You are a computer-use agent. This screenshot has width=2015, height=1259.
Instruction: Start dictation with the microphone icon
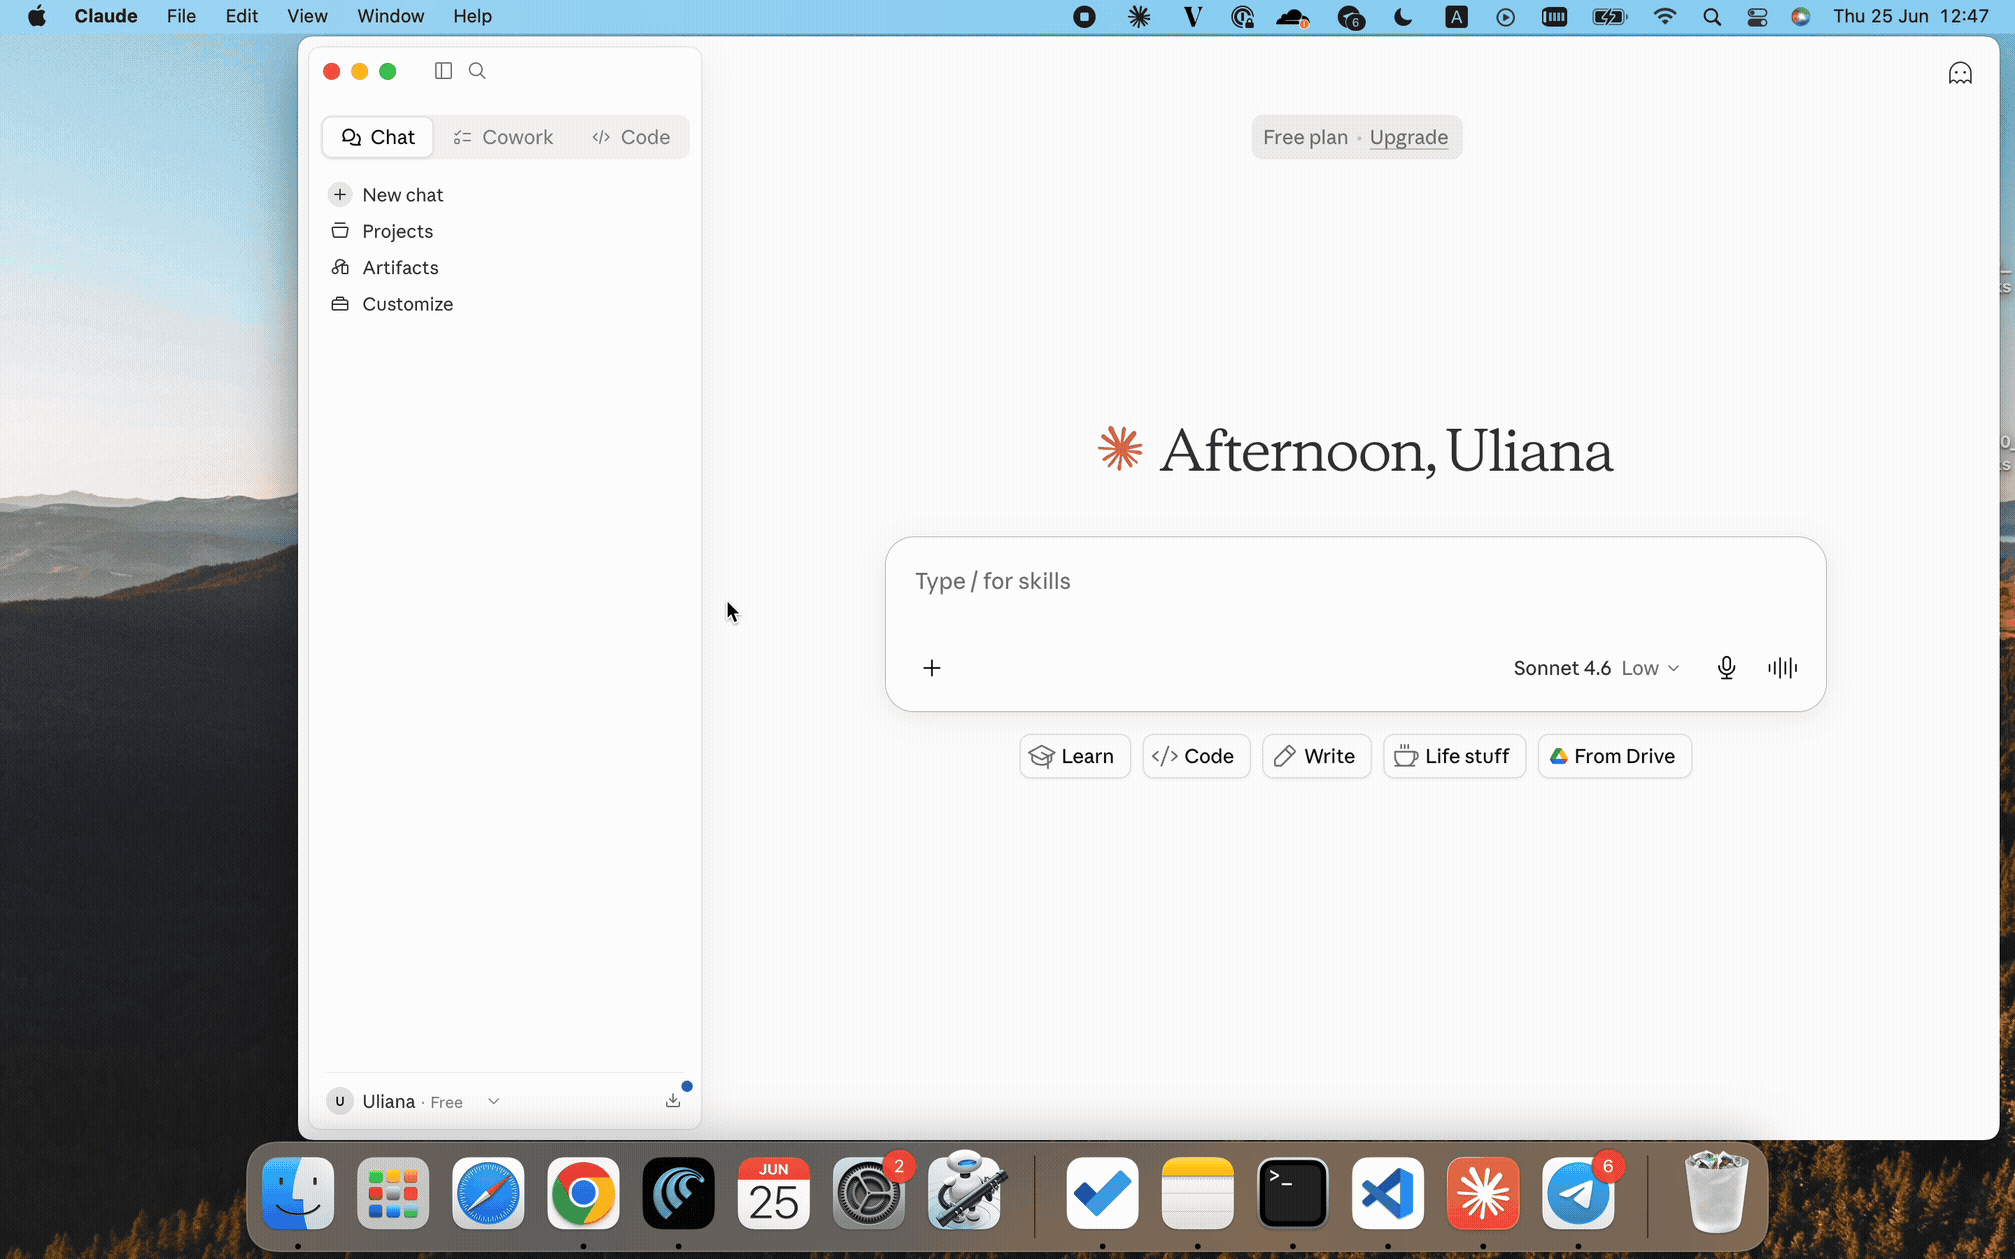click(1726, 668)
